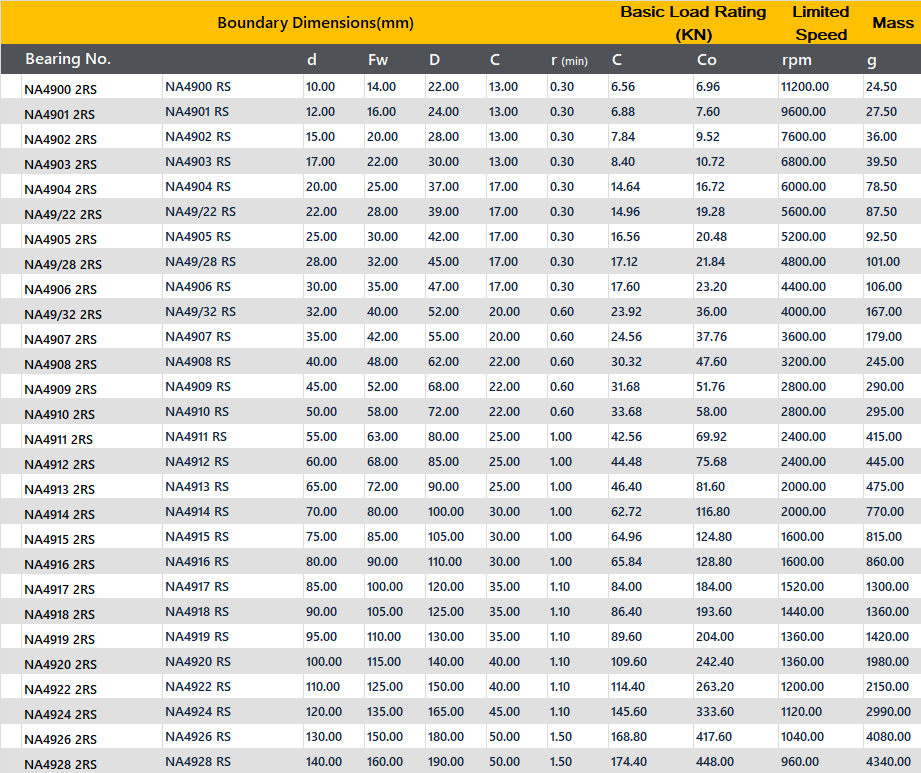Click Co value '19.28' in NA49/22 row

click(x=710, y=211)
